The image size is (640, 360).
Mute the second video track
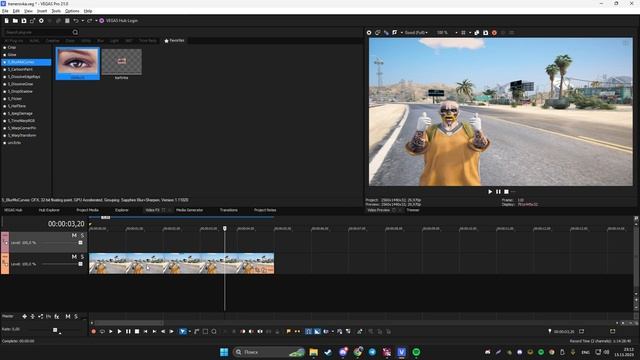(74, 257)
